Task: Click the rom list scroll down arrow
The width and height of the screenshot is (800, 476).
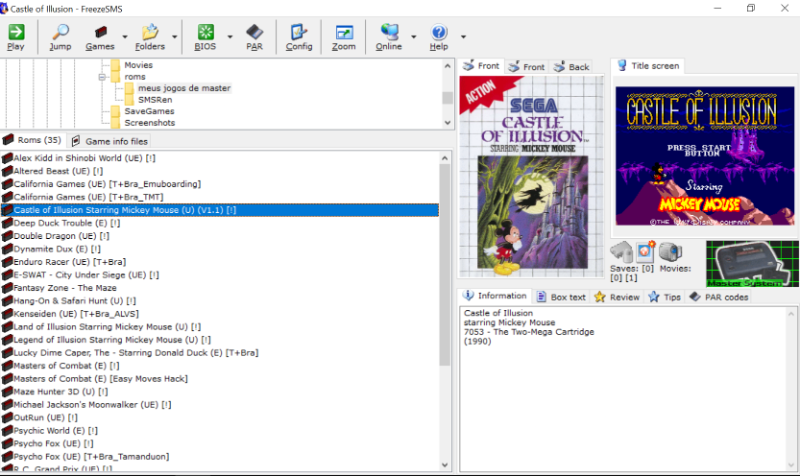Action: point(445,465)
